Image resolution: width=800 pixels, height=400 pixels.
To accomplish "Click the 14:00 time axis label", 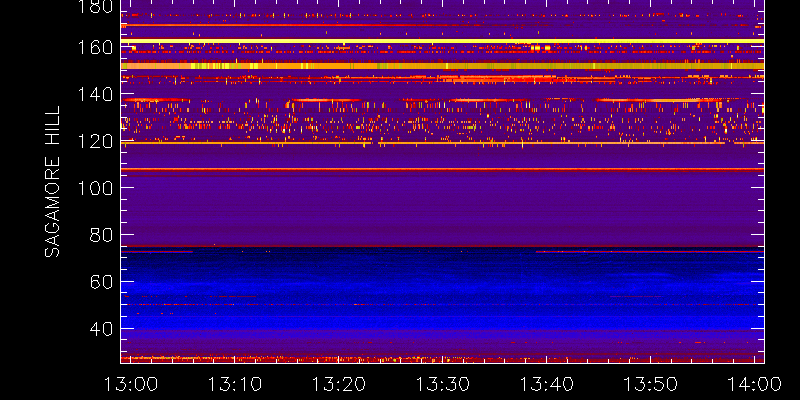I will pos(756,384).
